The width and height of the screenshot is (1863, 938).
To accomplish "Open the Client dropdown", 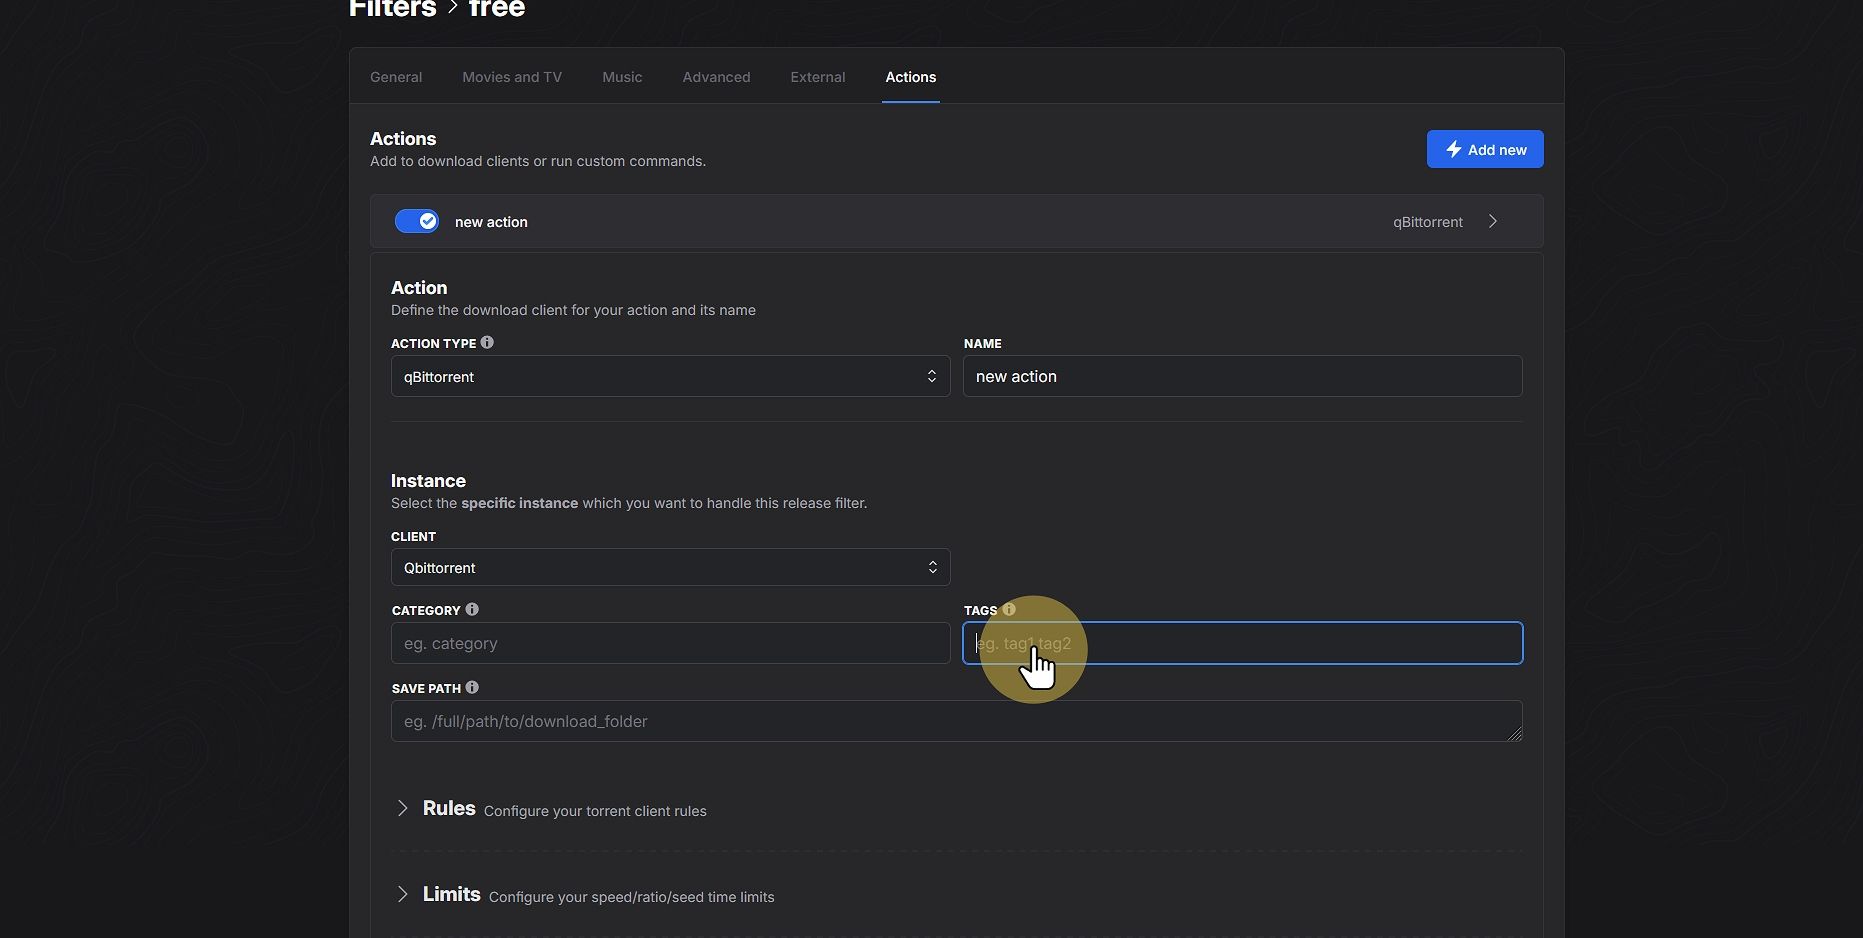I will [x=670, y=567].
